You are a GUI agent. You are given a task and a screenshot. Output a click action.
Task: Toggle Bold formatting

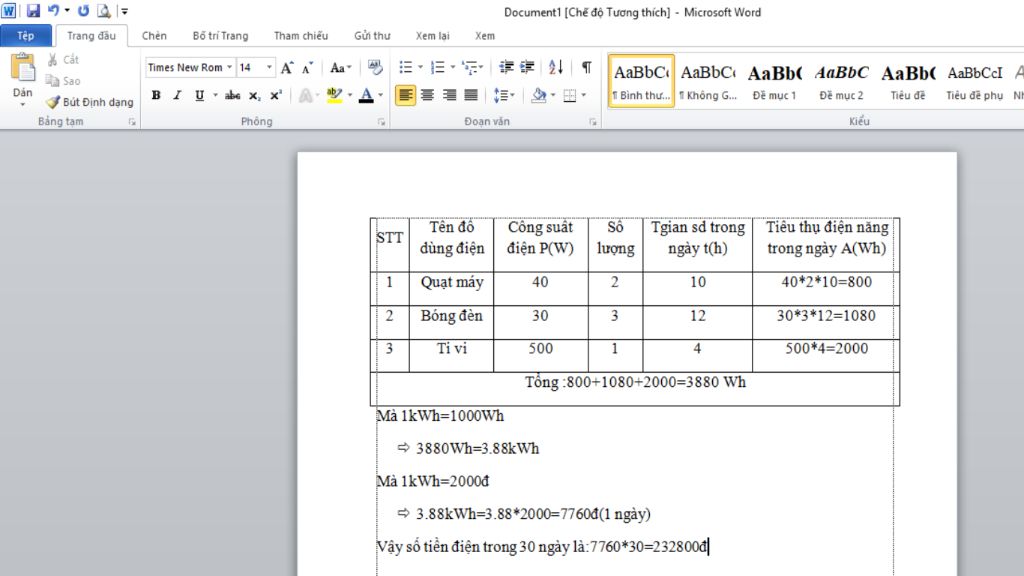[x=156, y=95]
